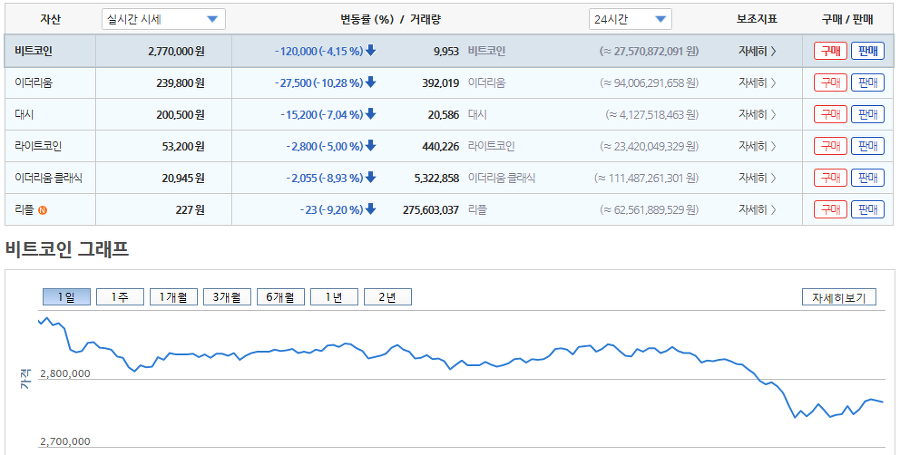The image size is (900, 455).
Task: Switch chart range to 1주
Action: [x=120, y=297]
